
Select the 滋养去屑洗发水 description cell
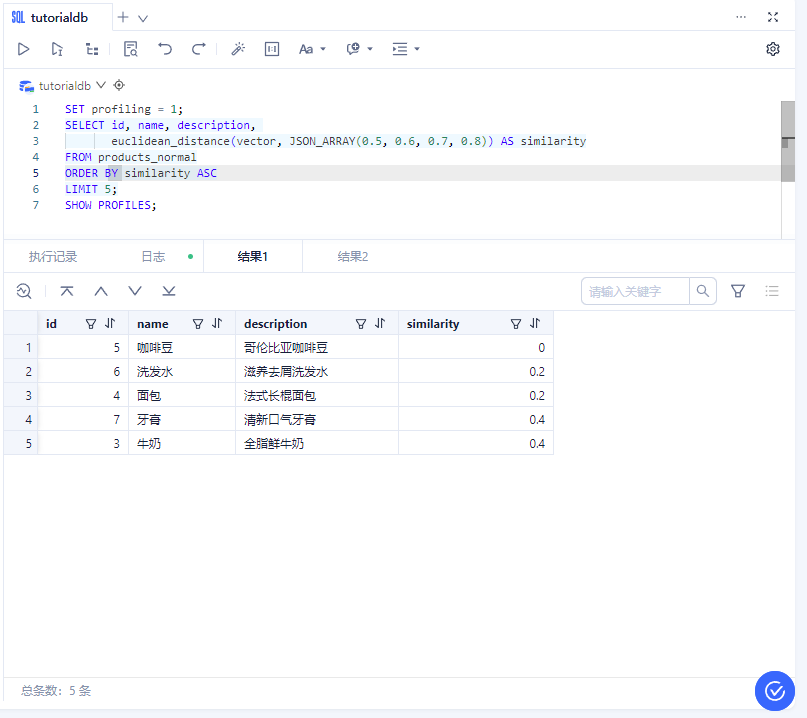tap(317, 372)
